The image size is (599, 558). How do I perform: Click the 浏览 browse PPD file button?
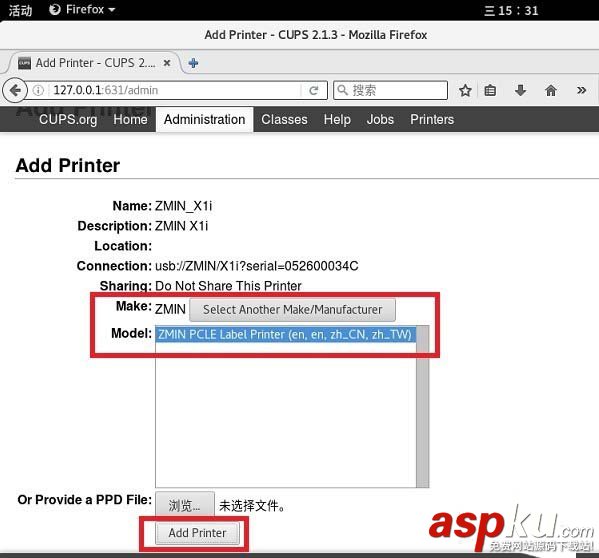point(185,505)
